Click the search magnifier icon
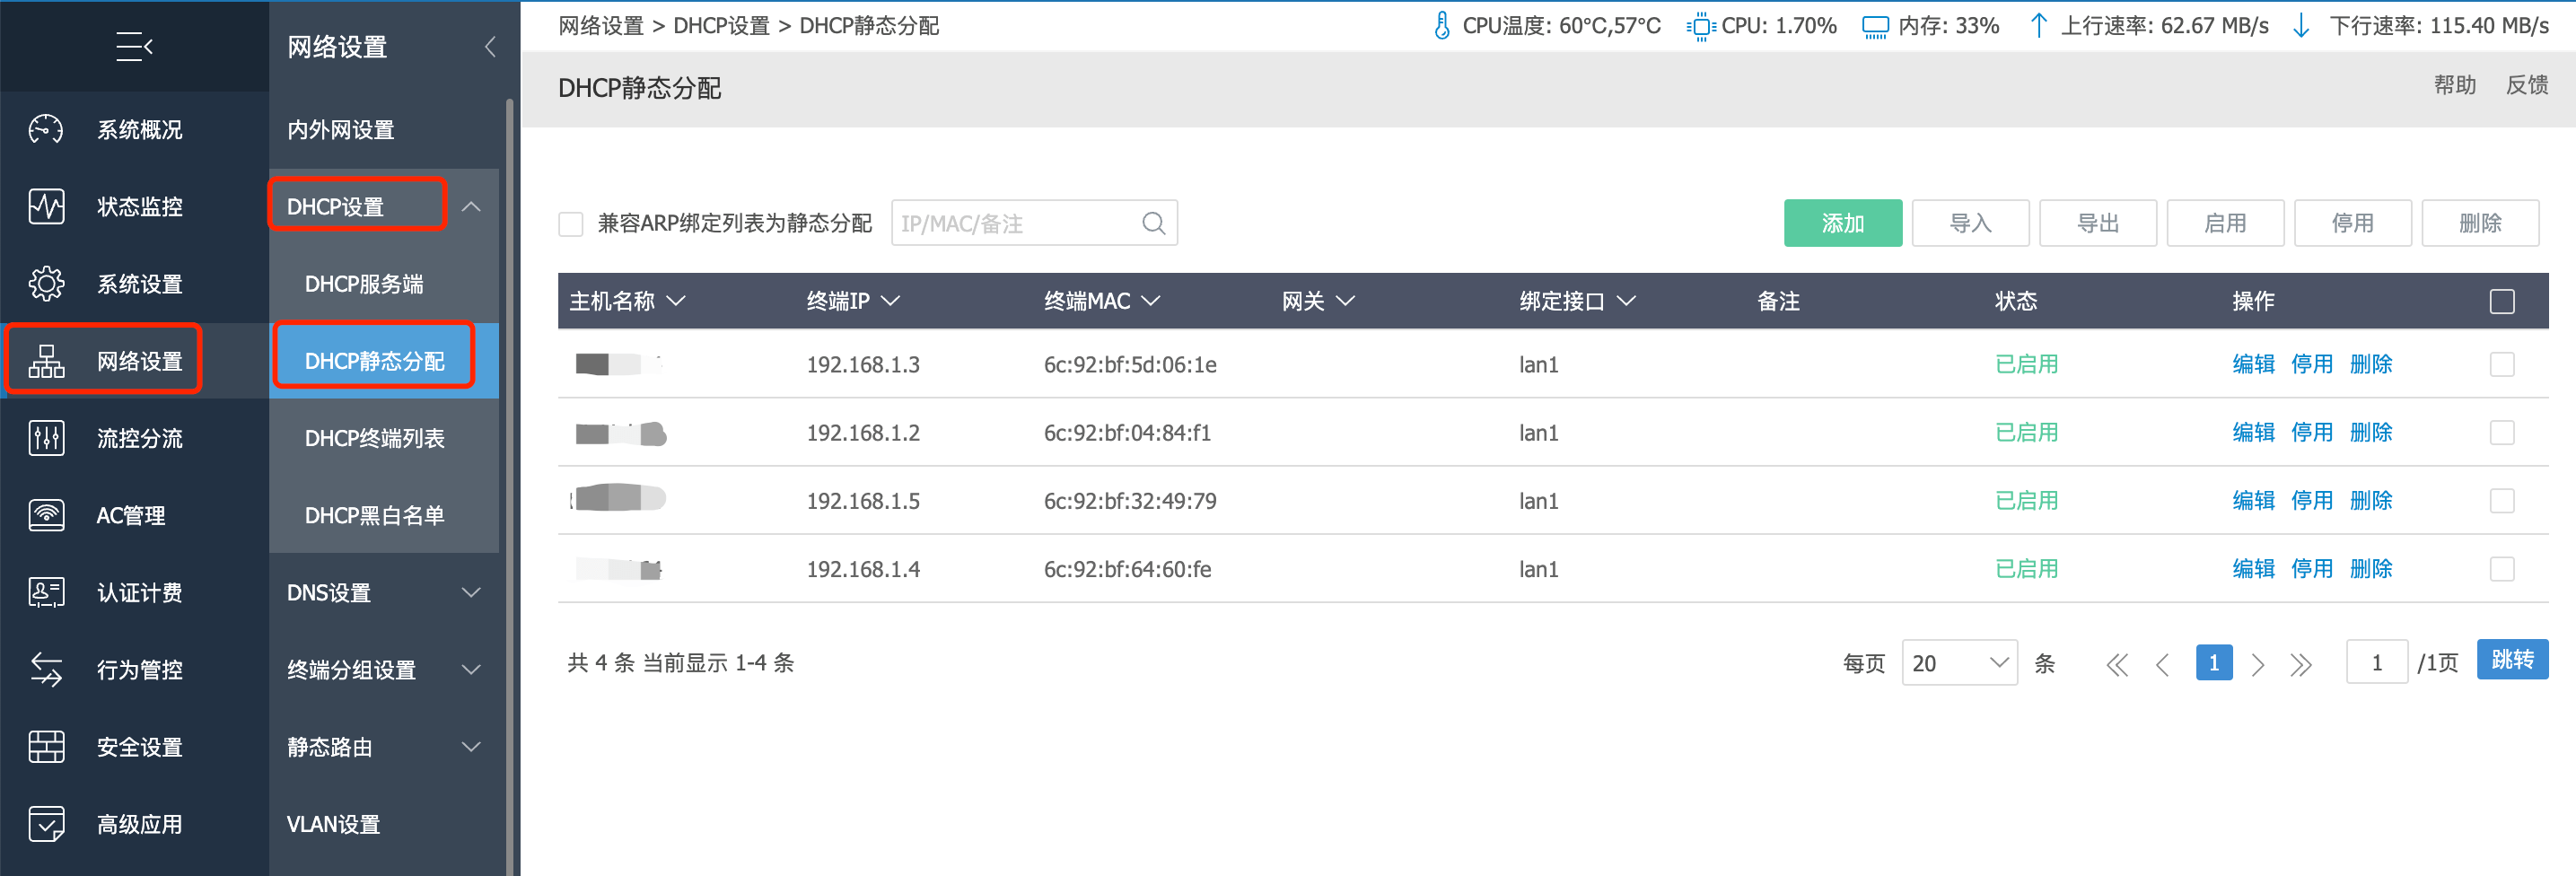The width and height of the screenshot is (2576, 876). [x=1153, y=223]
